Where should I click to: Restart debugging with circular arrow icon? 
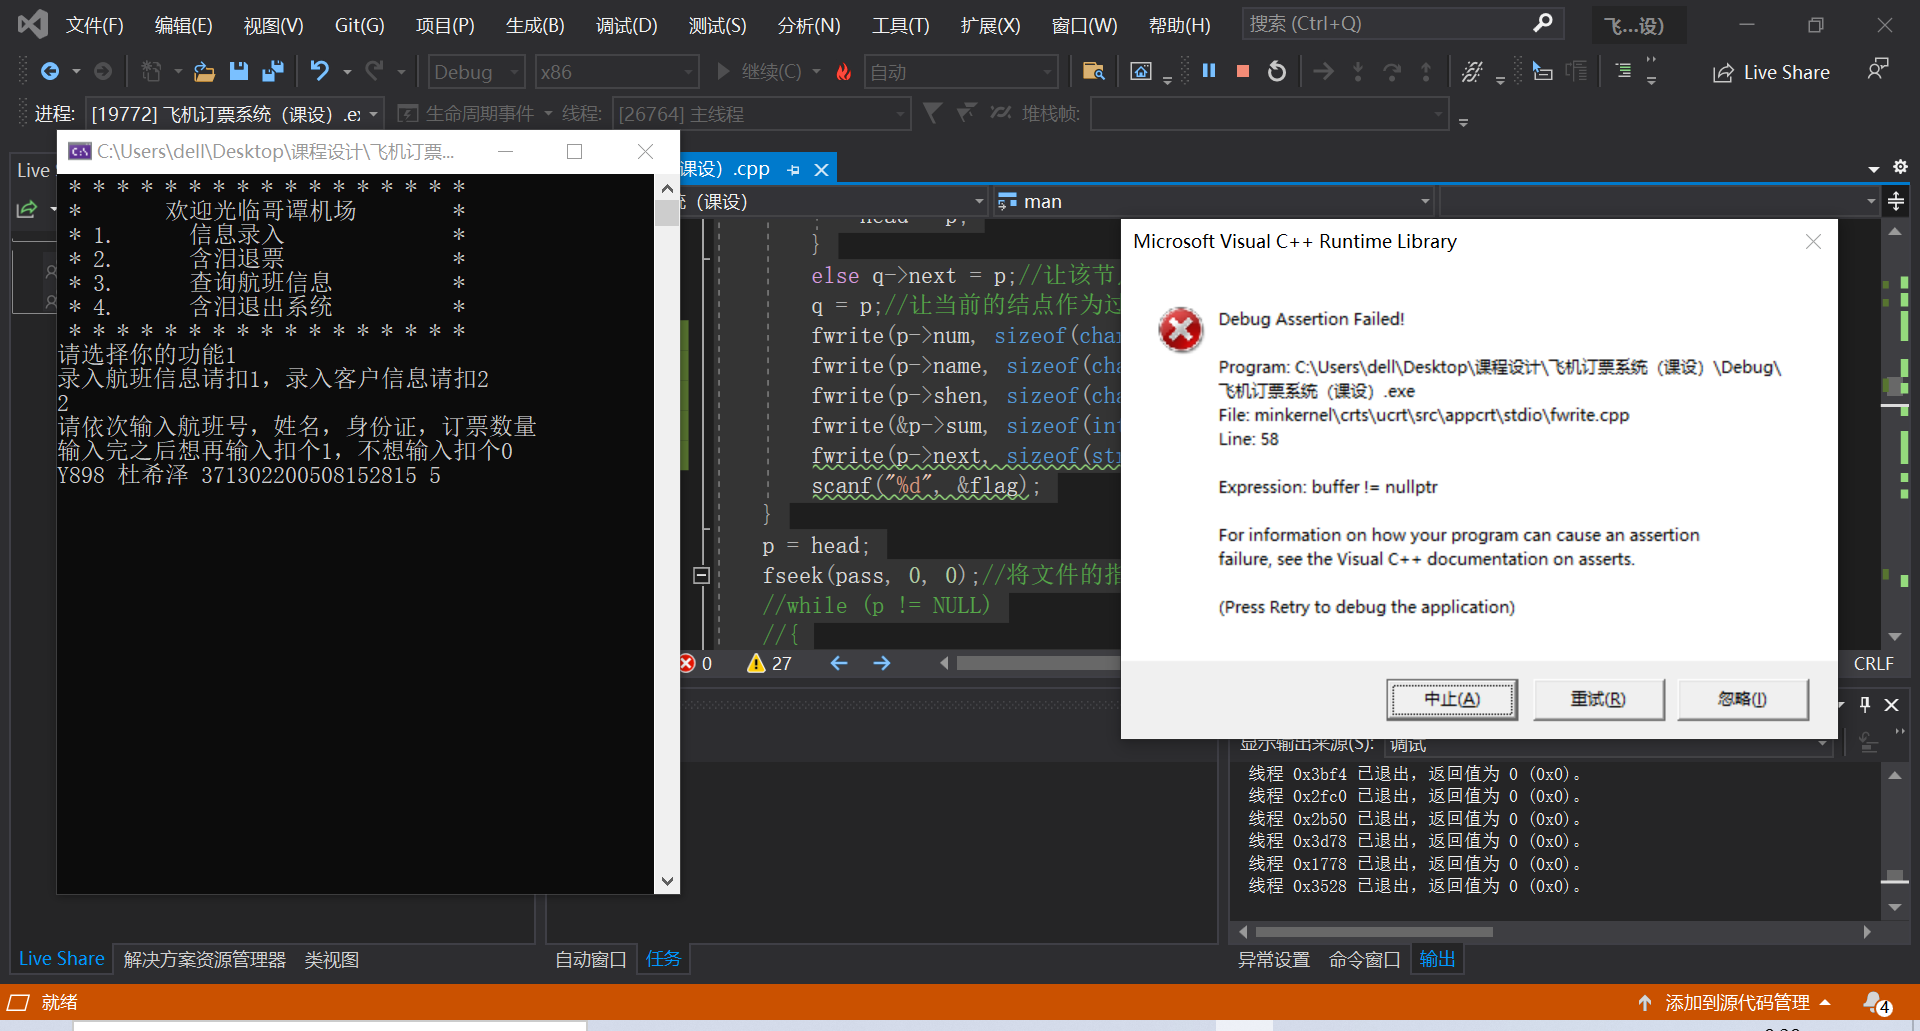pyautogui.click(x=1277, y=71)
